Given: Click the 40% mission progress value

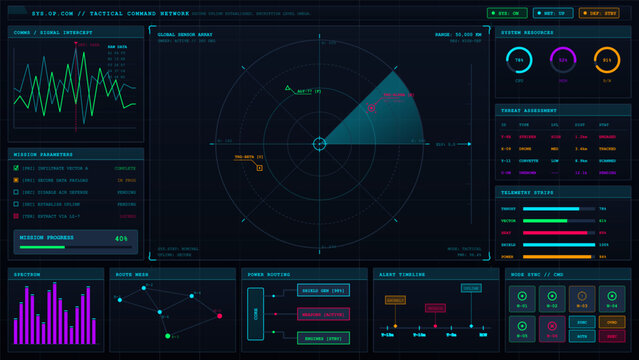Looking at the screenshot, I should (x=121, y=239).
